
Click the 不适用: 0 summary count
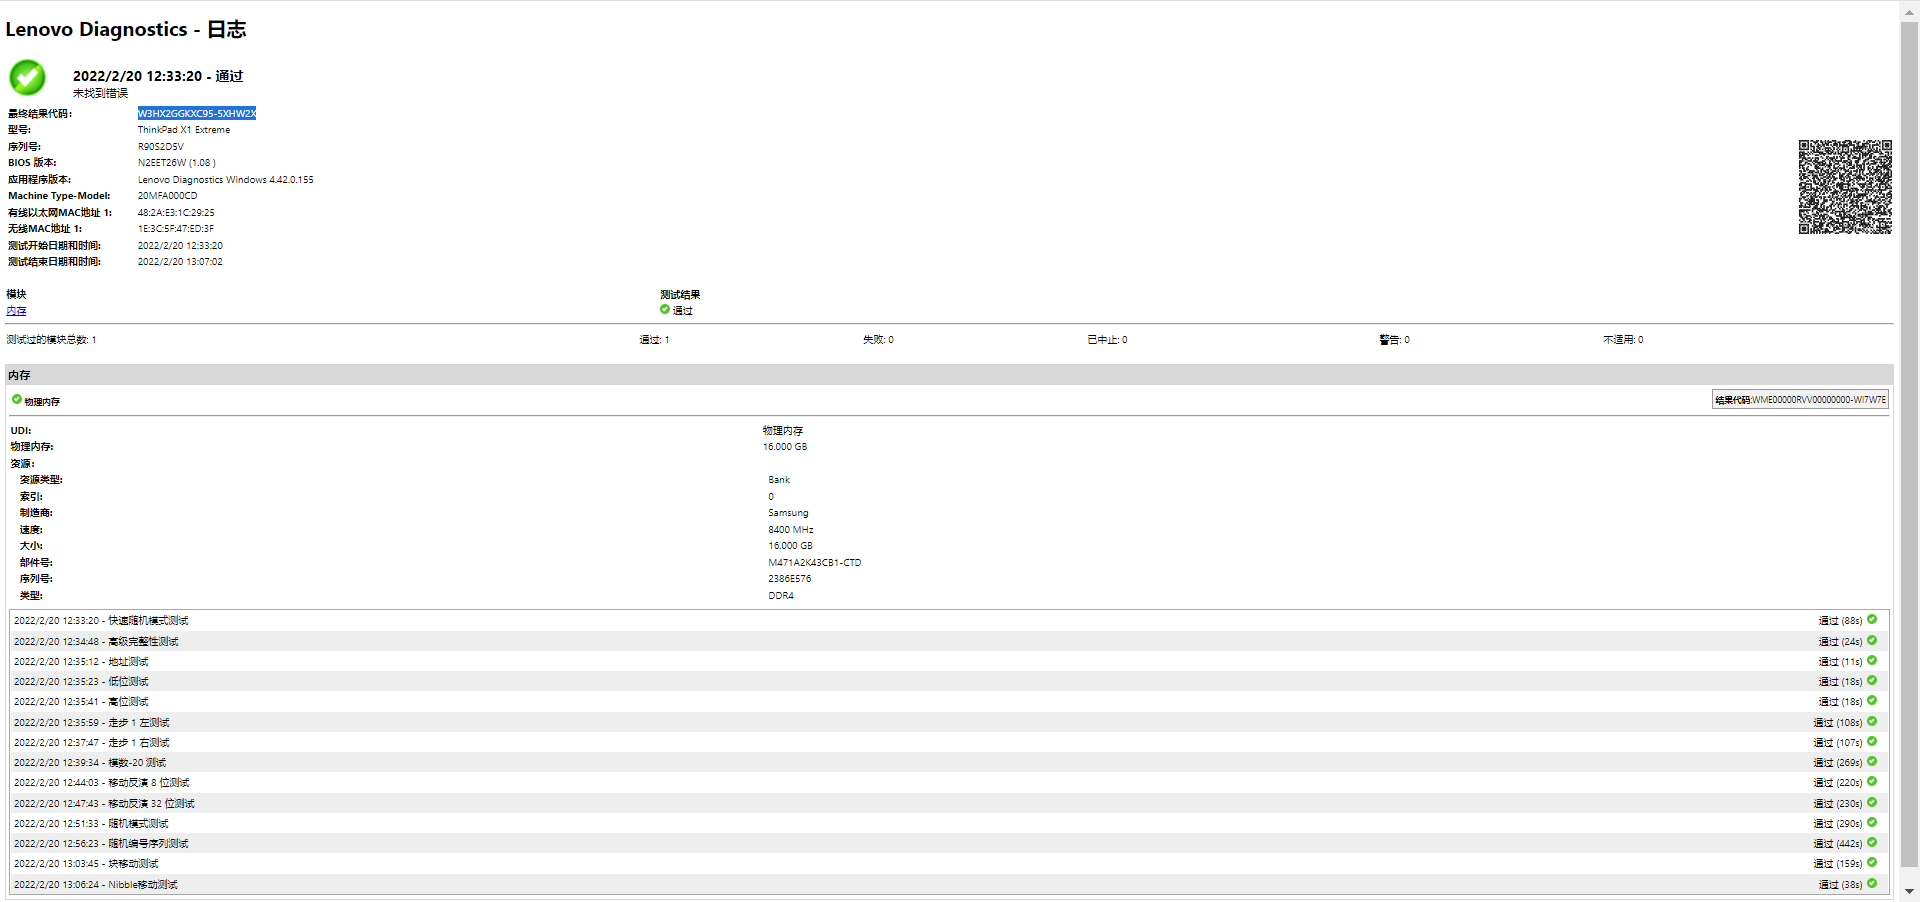click(1623, 340)
